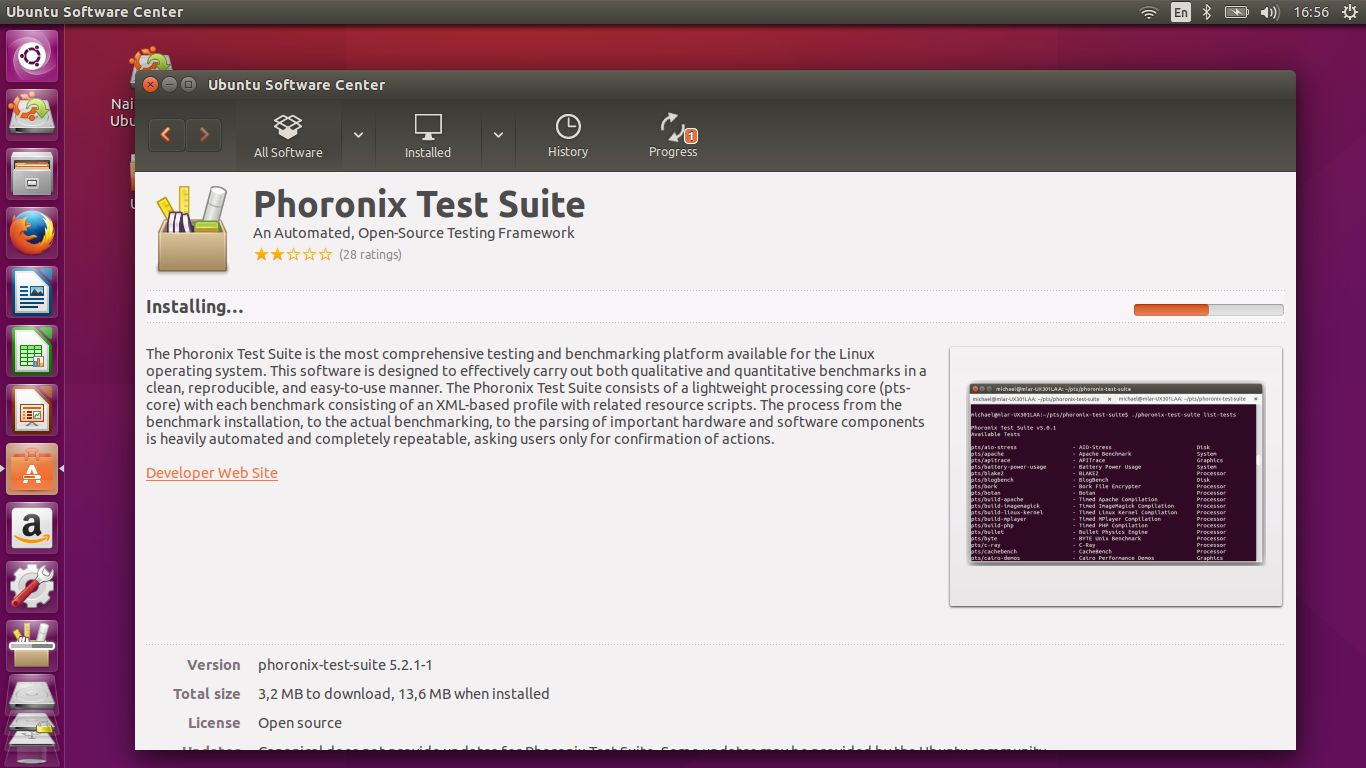
Task: Open the sound volume indicator
Action: pyautogui.click(x=1270, y=12)
